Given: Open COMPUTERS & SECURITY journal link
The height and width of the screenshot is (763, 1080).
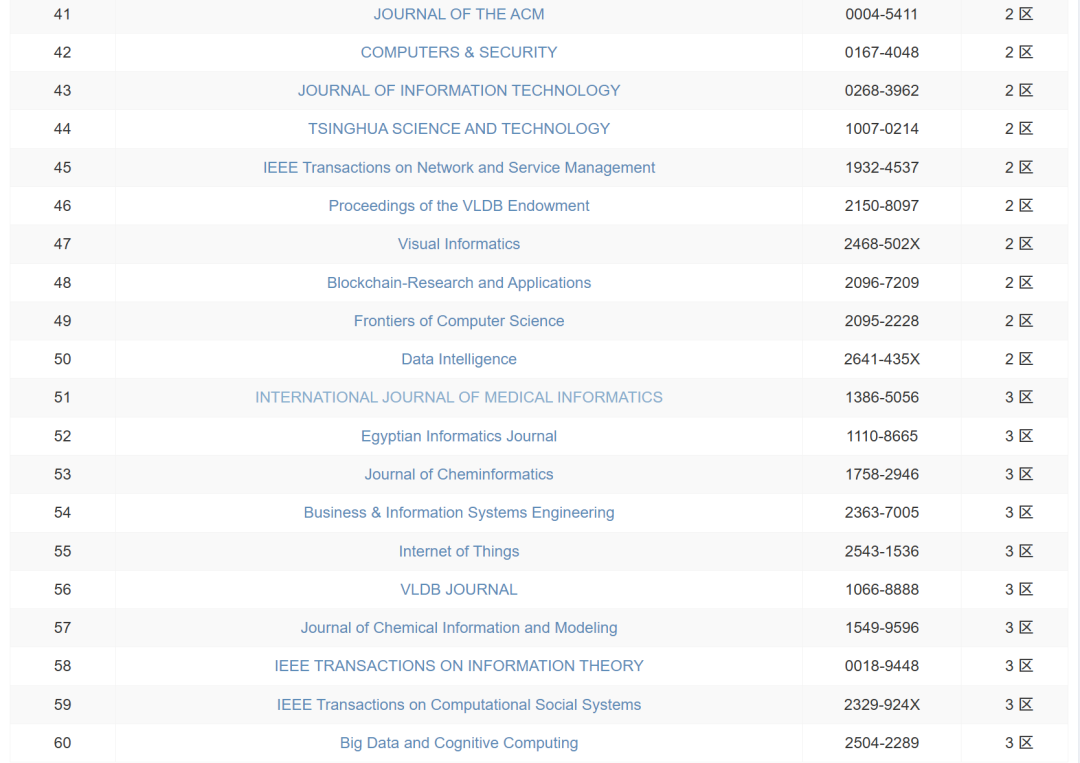Looking at the screenshot, I should [x=459, y=52].
